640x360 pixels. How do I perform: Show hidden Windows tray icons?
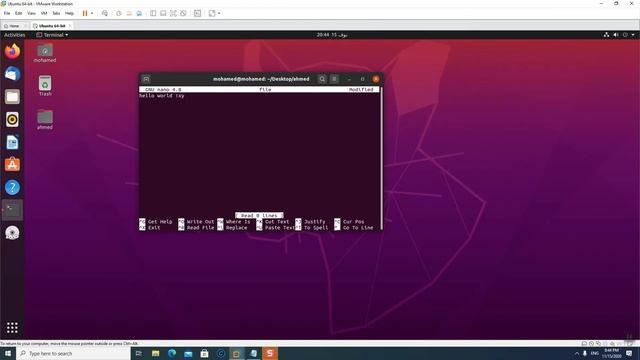click(x=577, y=353)
